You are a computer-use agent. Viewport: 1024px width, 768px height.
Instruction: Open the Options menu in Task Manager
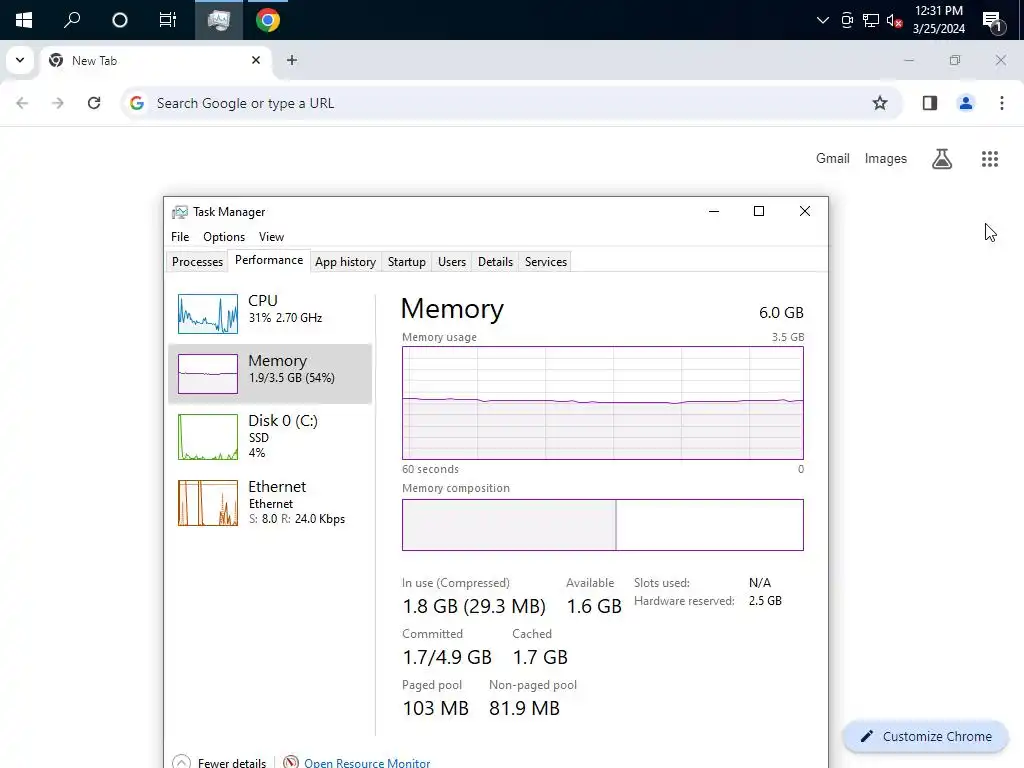tap(224, 237)
